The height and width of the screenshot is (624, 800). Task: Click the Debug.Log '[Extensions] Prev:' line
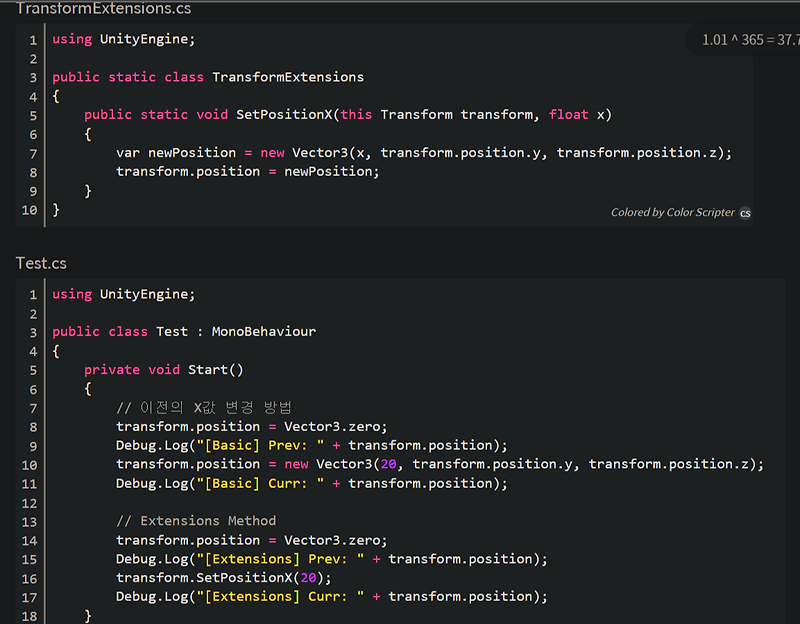pyautogui.click(x=332, y=559)
